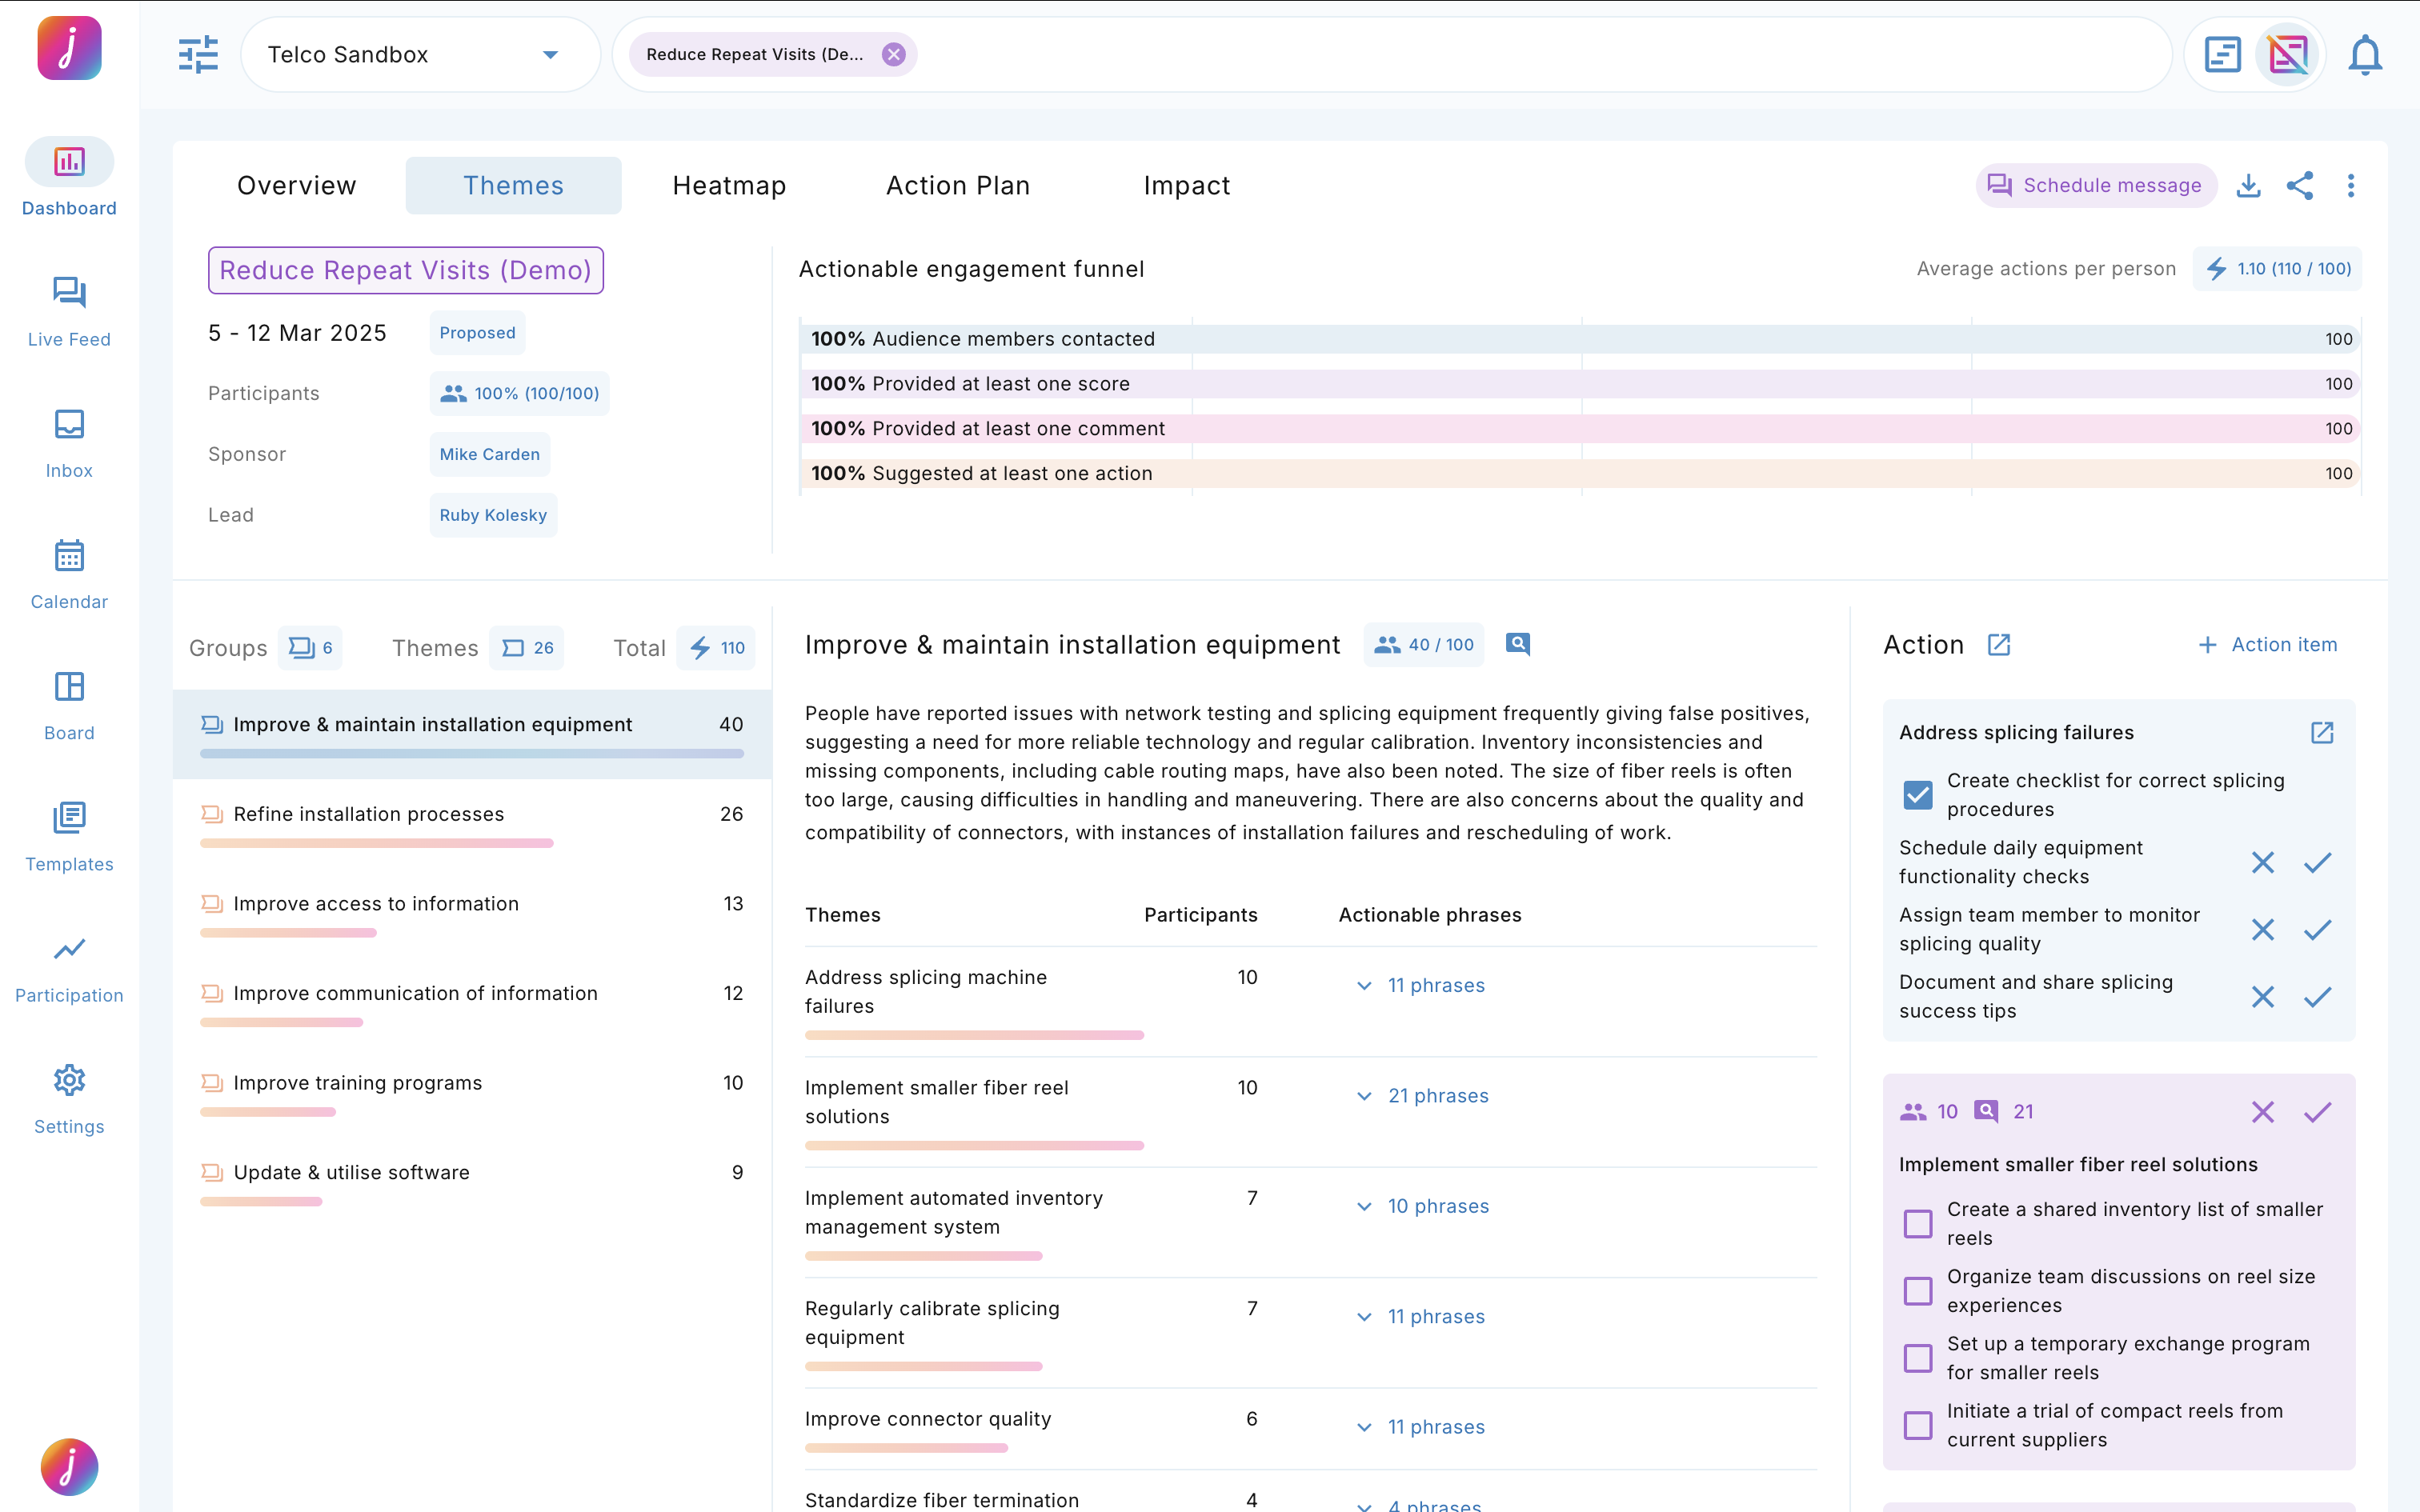Uncheck Create checklist for correct splicing procedures

click(x=1917, y=795)
